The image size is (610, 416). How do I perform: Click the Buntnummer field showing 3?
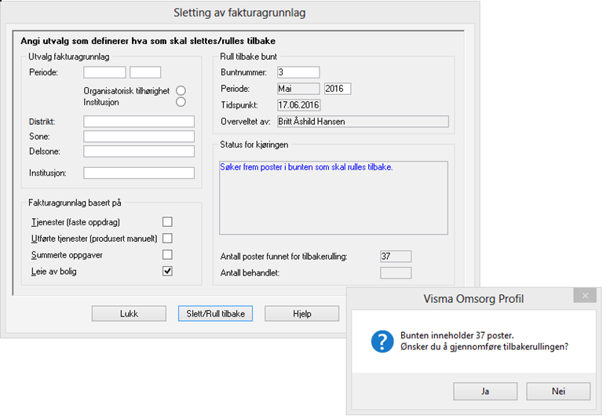point(298,72)
